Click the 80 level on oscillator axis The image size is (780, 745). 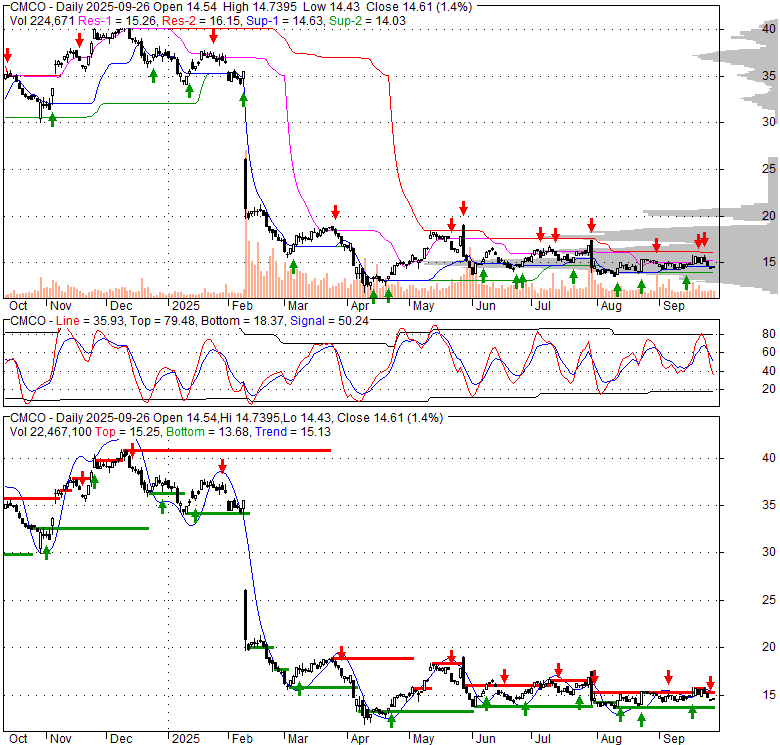coord(769,334)
